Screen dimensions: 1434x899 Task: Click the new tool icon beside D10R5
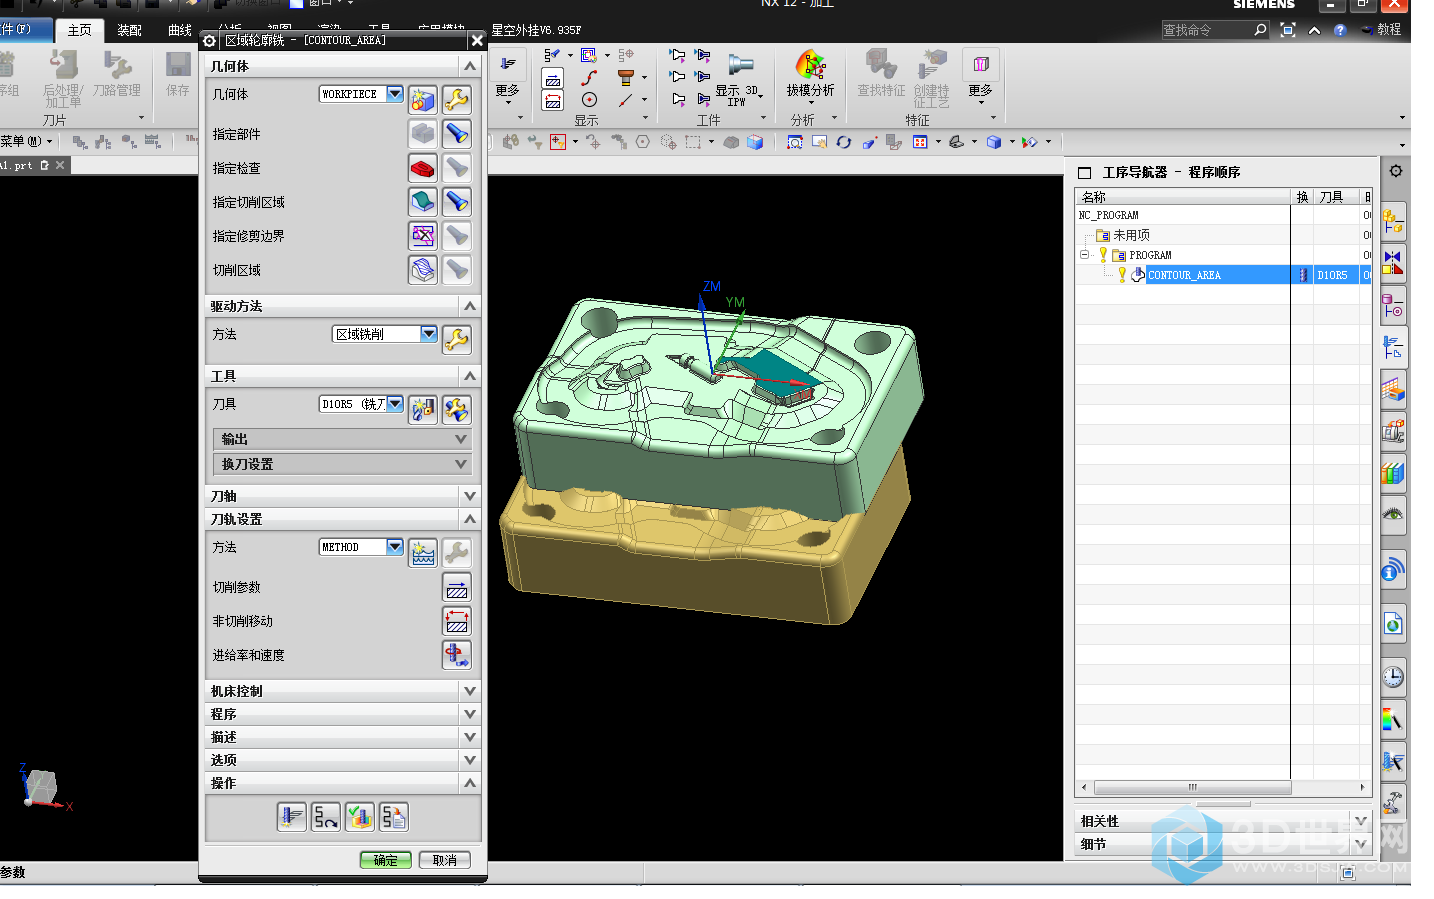tap(423, 409)
